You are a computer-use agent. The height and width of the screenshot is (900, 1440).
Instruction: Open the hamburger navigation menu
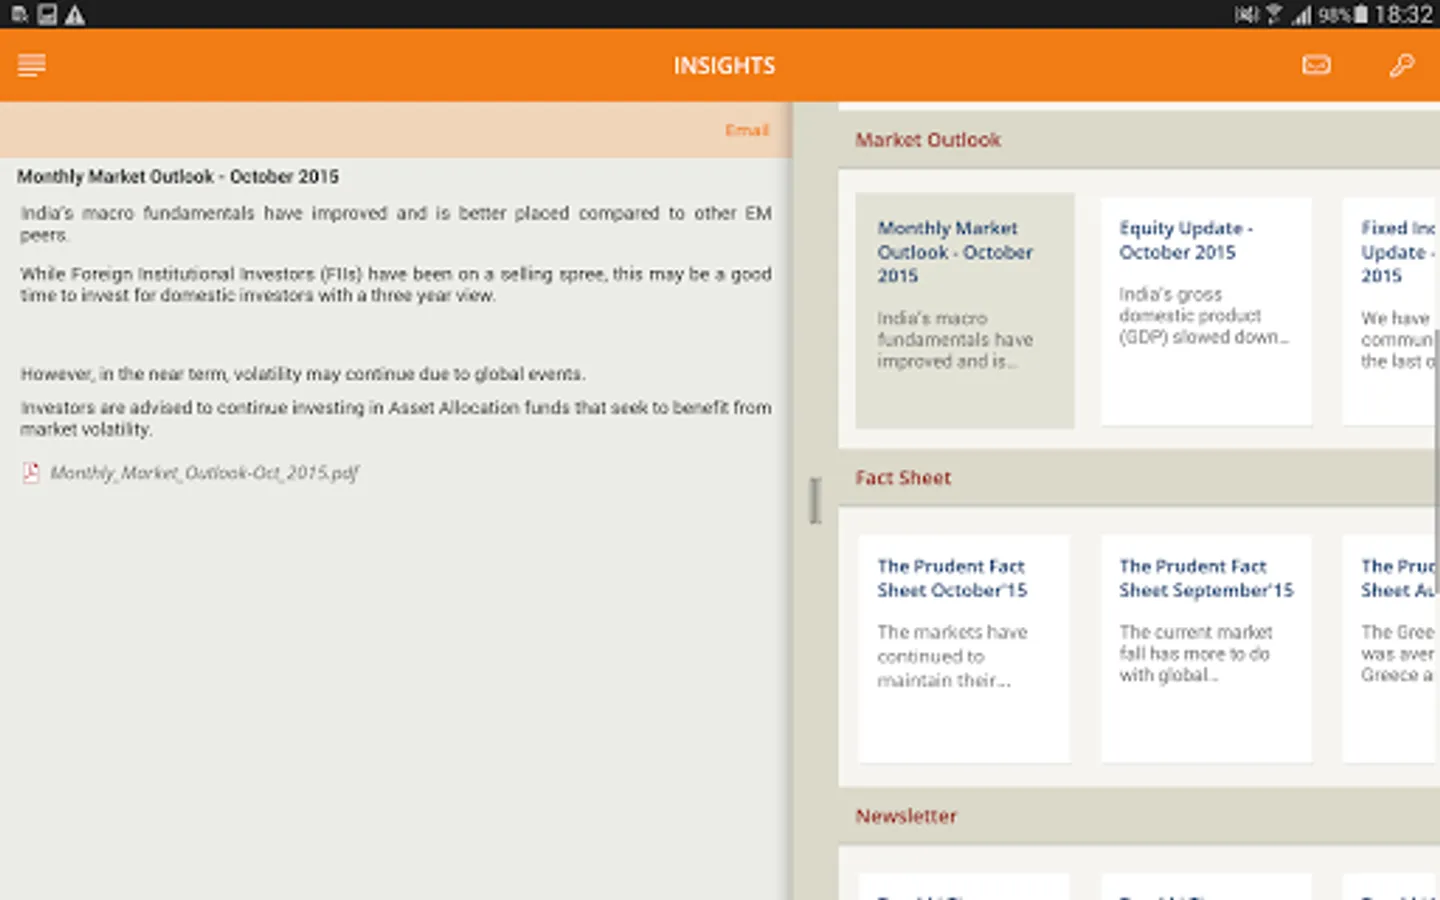click(31, 66)
